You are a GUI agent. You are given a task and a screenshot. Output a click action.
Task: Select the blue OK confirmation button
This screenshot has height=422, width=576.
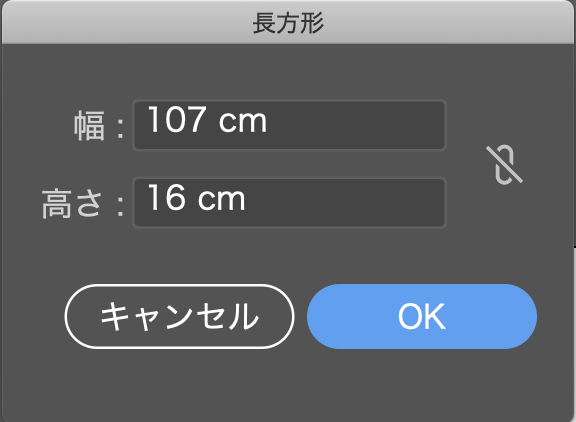(x=422, y=316)
